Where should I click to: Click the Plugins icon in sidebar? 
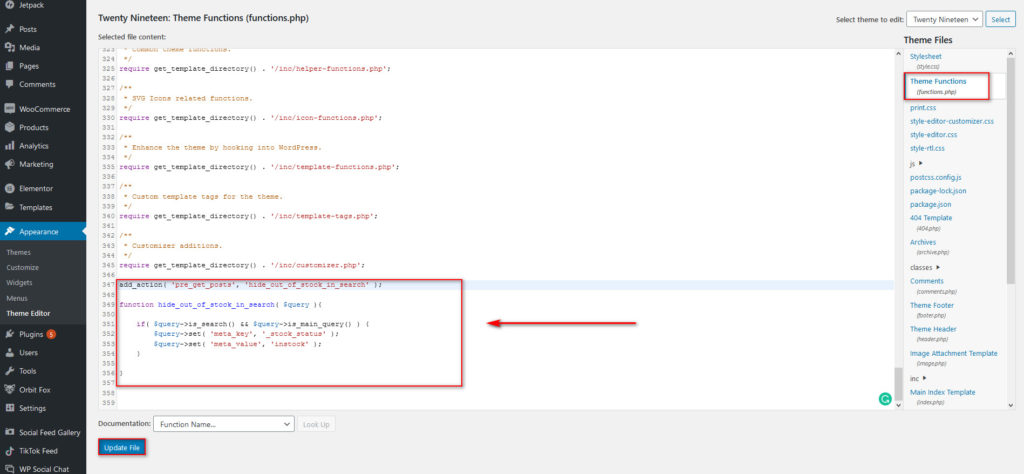(9, 334)
